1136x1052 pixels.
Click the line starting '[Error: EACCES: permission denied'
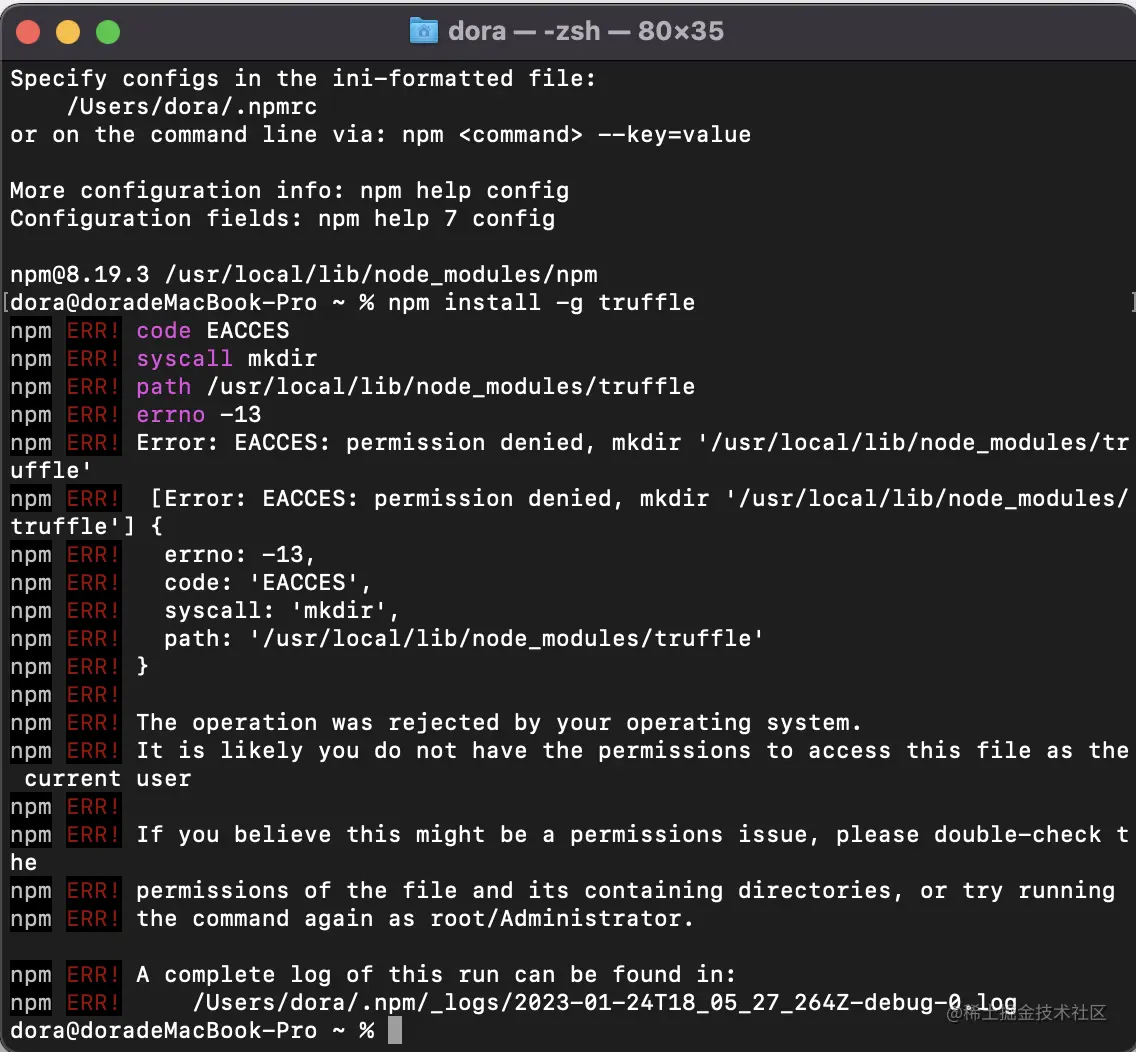(640, 498)
